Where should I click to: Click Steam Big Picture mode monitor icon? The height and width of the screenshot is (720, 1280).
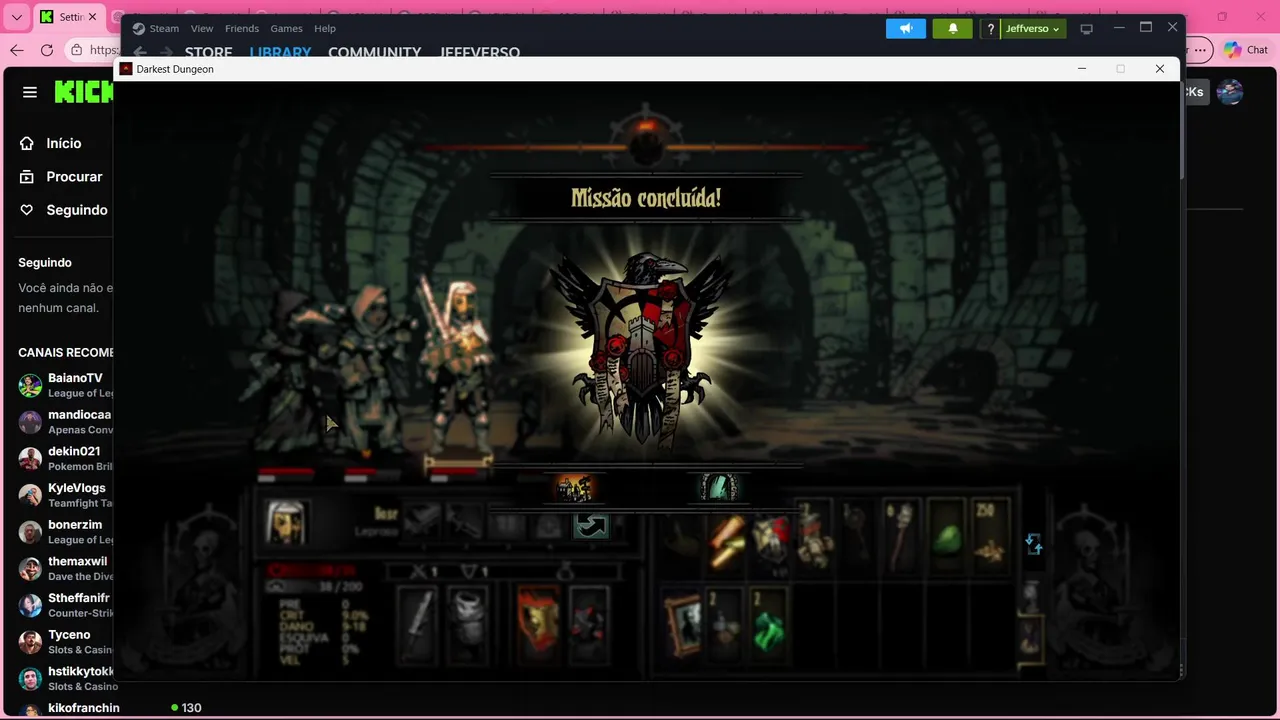pyautogui.click(x=1087, y=29)
